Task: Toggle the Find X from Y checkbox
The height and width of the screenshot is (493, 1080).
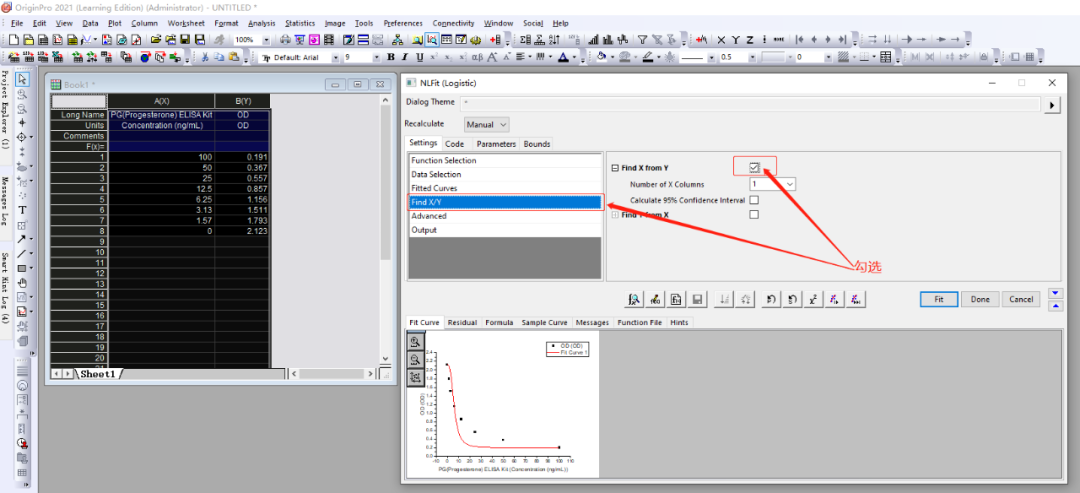Action: tap(754, 168)
